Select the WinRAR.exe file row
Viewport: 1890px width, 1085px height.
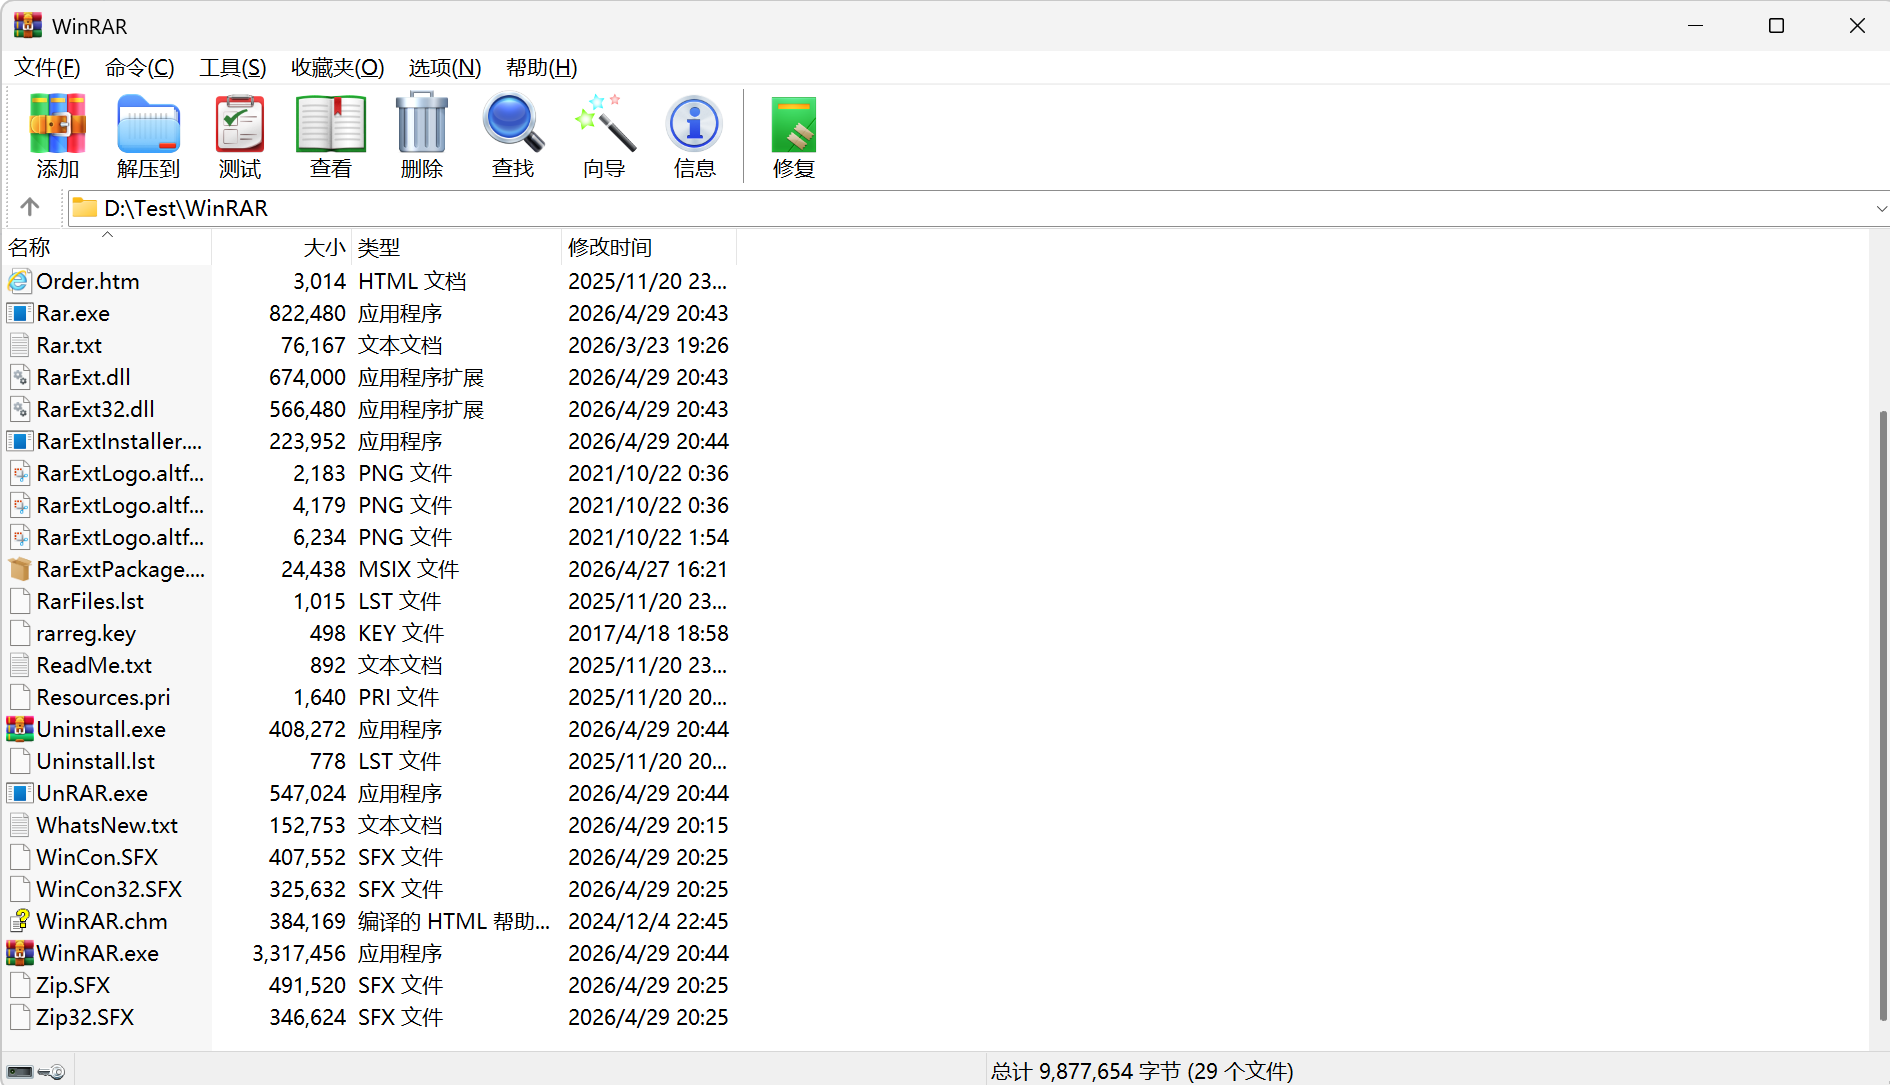tap(370, 953)
